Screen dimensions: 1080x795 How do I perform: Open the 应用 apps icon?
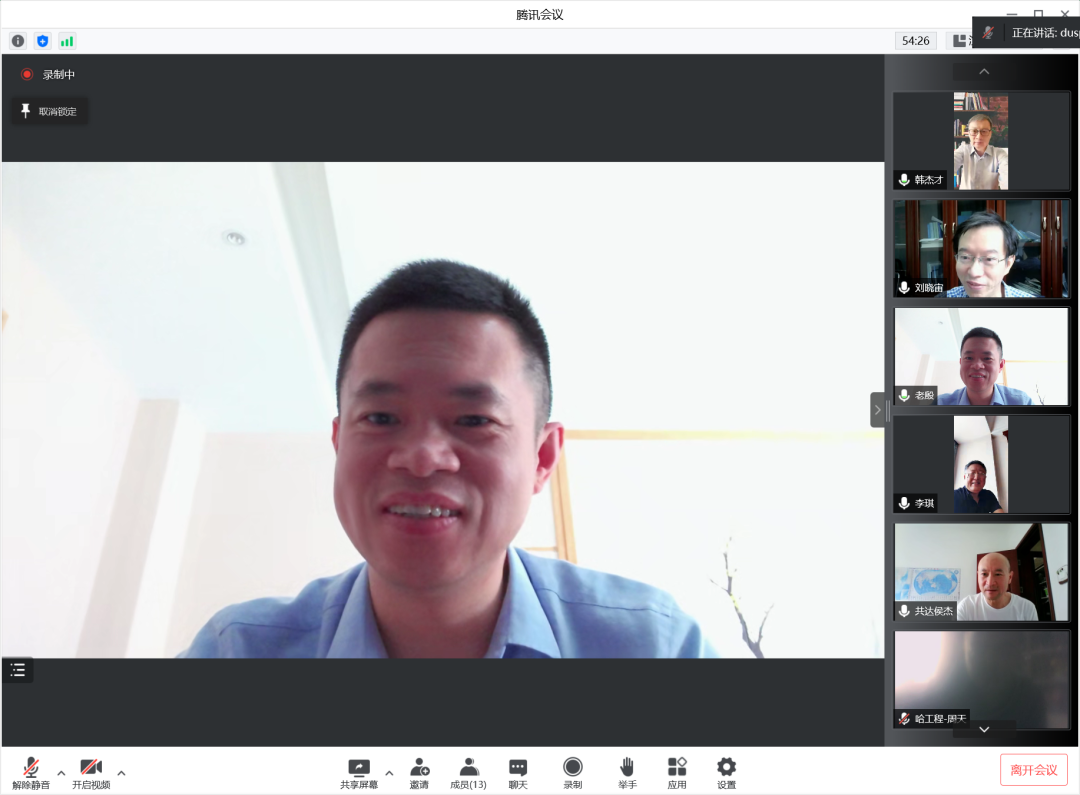click(x=677, y=771)
